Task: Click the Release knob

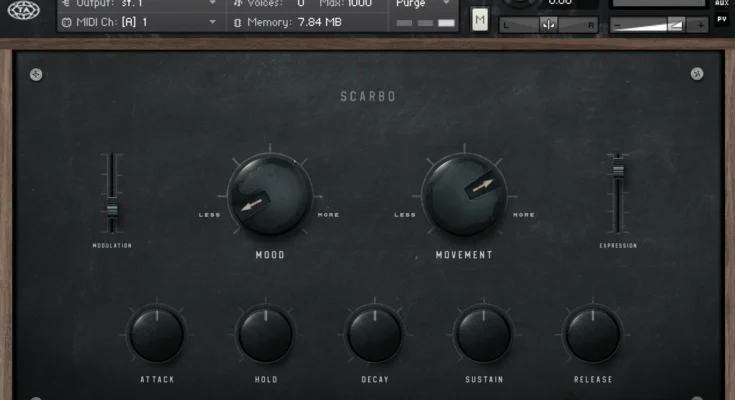Action: pyautogui.click(x=593, y=335)
